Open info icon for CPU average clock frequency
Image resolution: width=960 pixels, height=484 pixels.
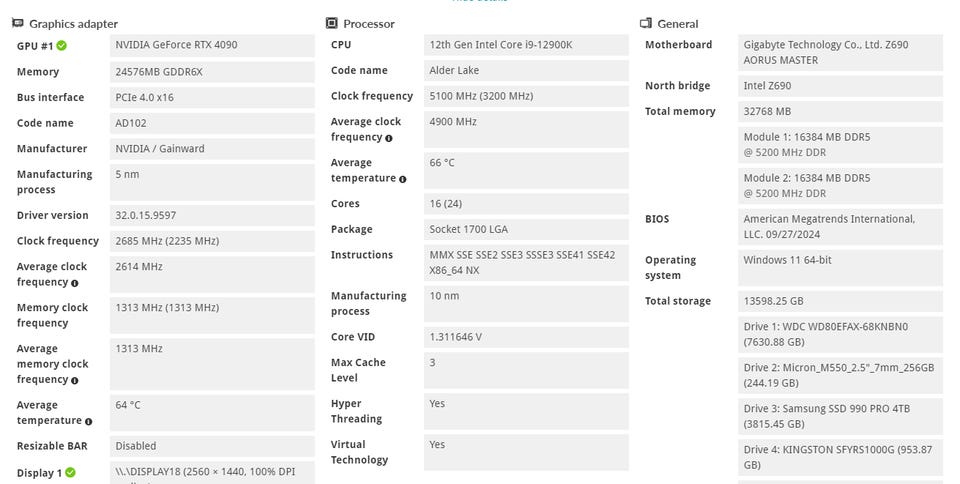[389, 138]
